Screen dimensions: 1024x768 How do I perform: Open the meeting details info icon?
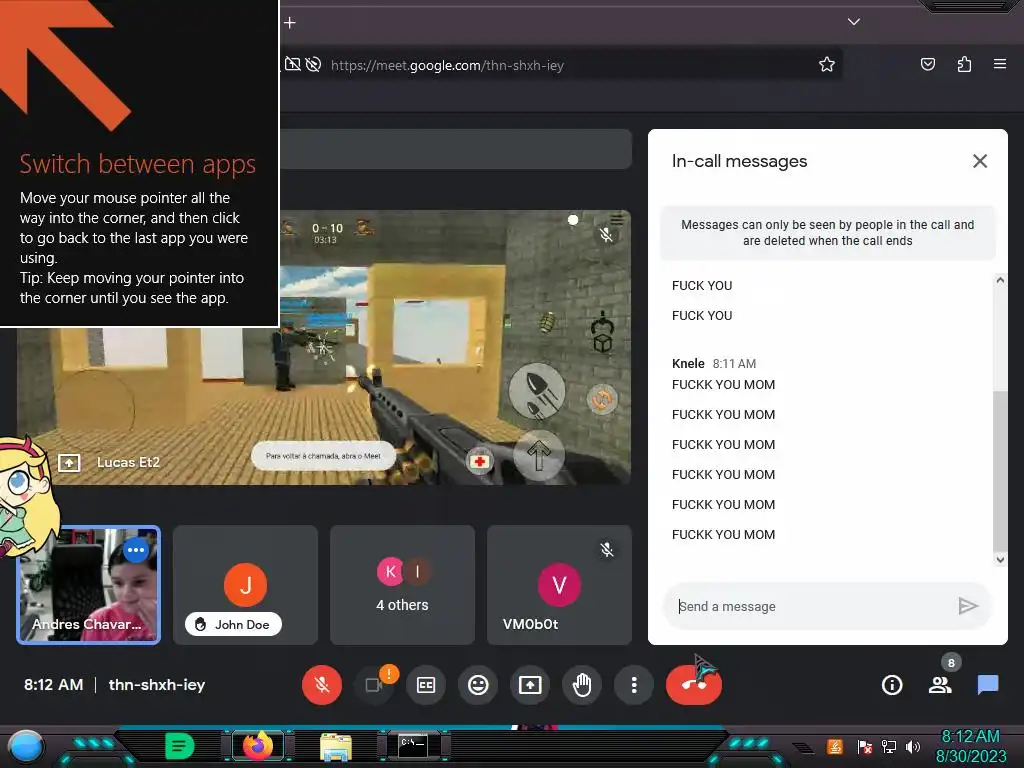click(x=891, y=684)
